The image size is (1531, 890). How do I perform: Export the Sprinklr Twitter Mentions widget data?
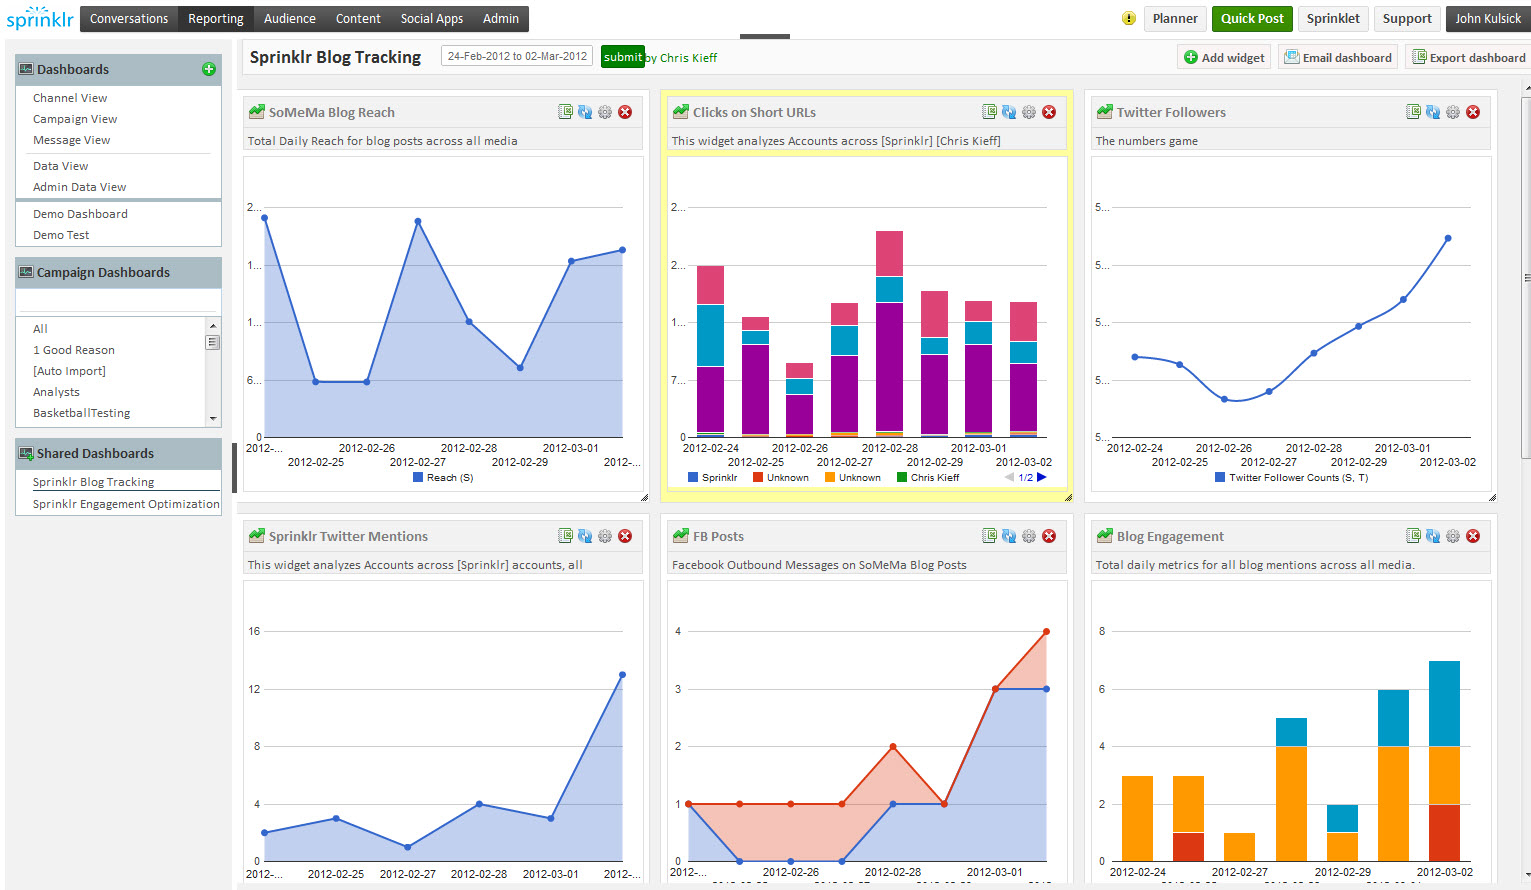coord(565,536)
